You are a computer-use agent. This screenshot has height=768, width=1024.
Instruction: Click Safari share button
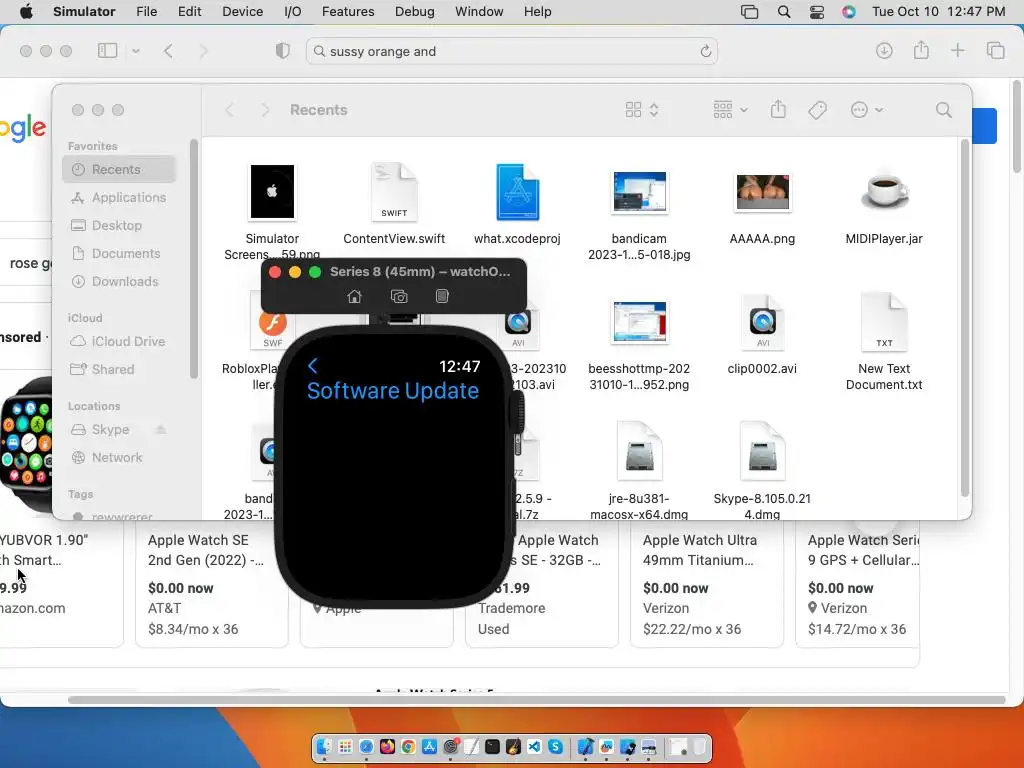(x=921, y=50)
